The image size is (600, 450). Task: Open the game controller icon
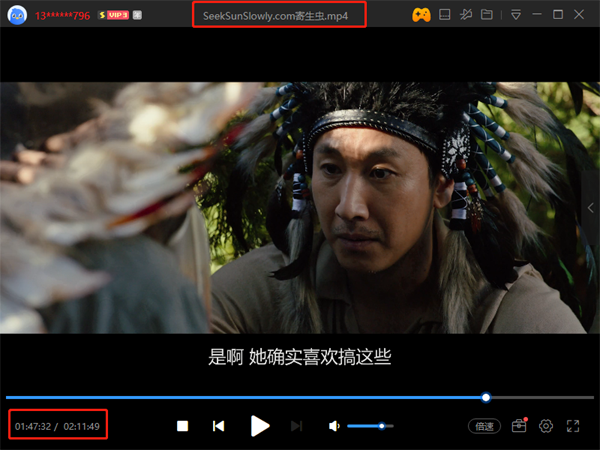click(421, 15)
